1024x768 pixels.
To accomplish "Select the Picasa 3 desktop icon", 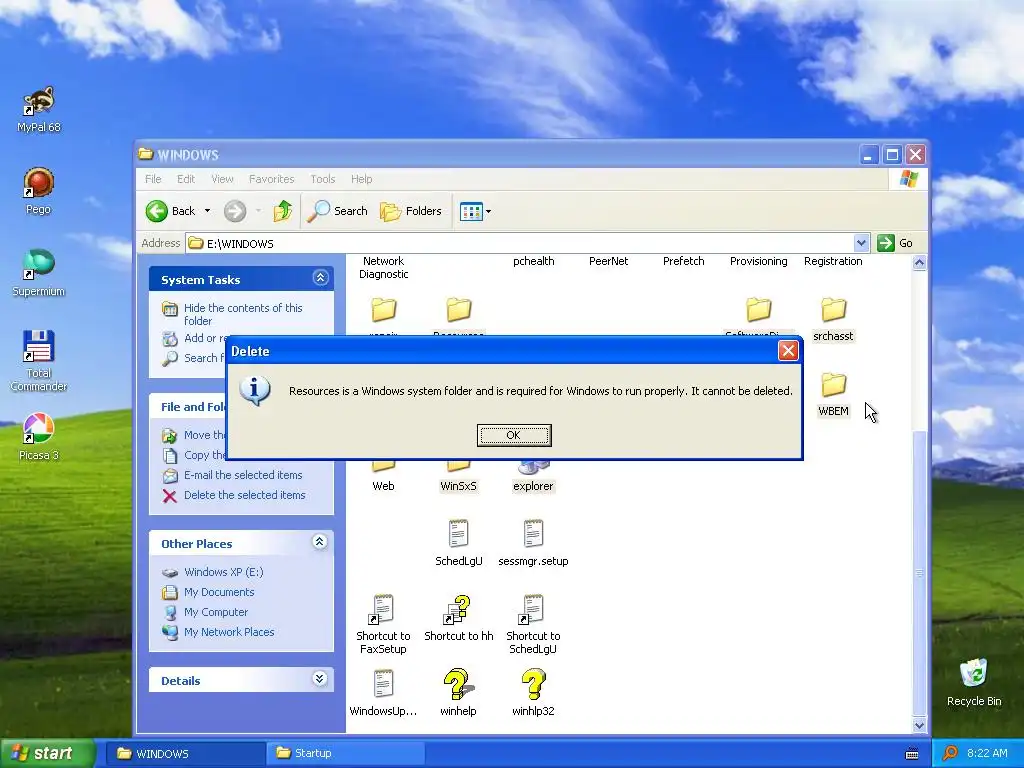I will [x=39, y=436].
